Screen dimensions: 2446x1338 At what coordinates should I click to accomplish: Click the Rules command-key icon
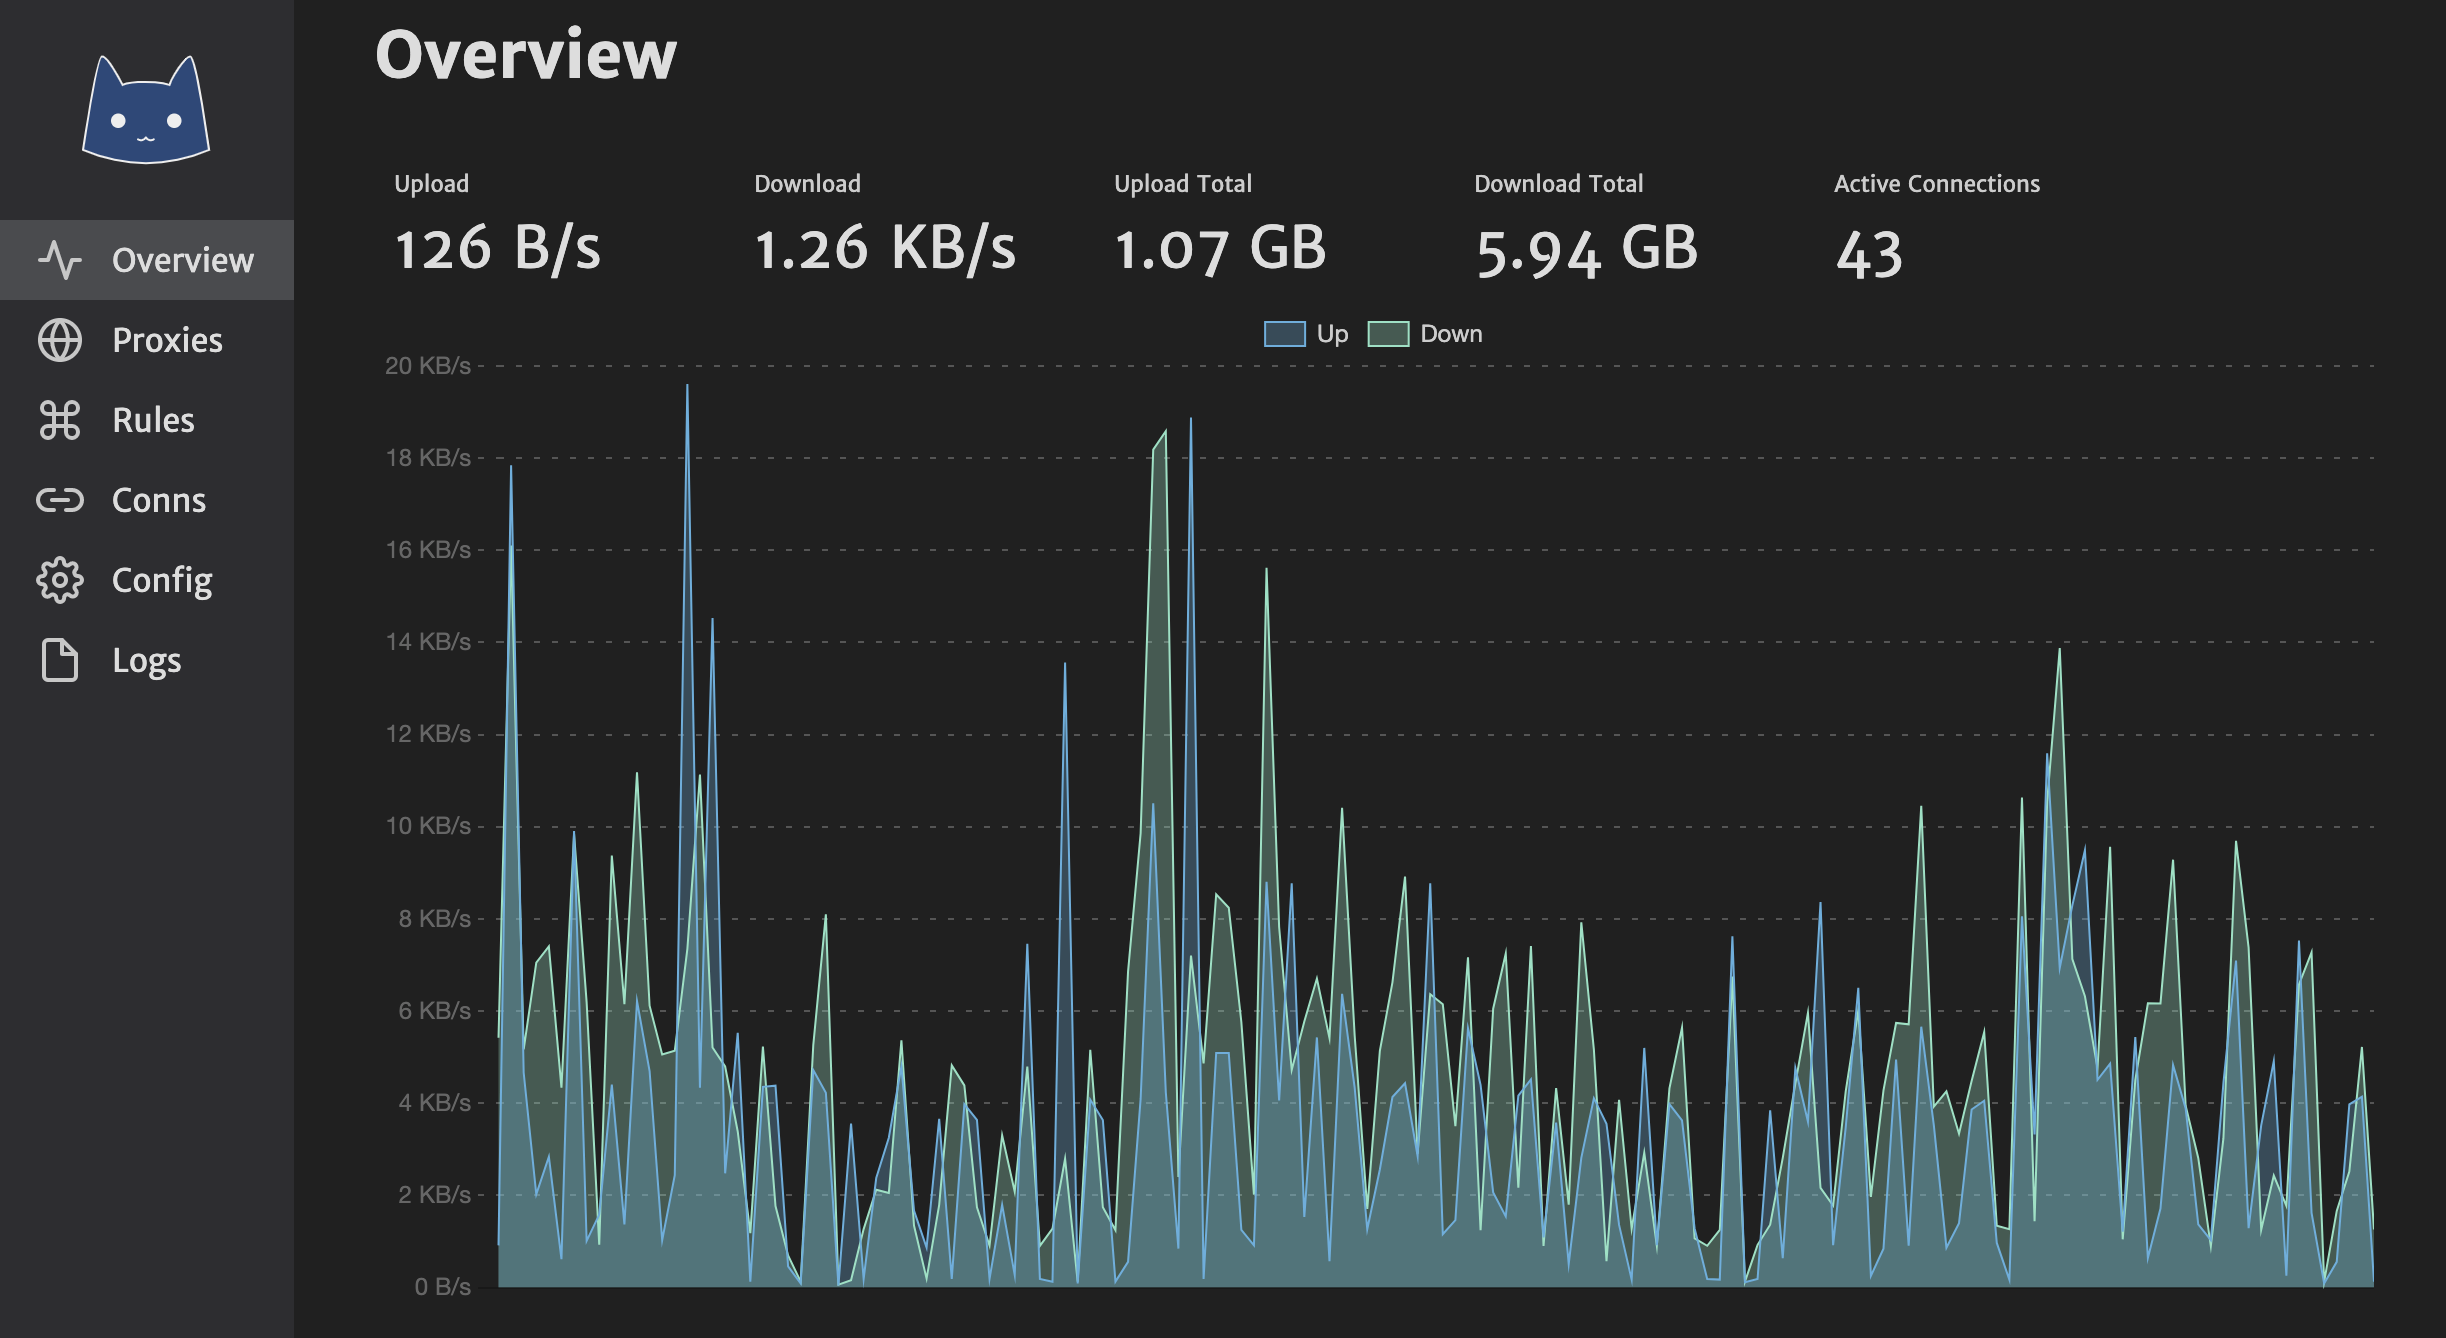(59, 420)
